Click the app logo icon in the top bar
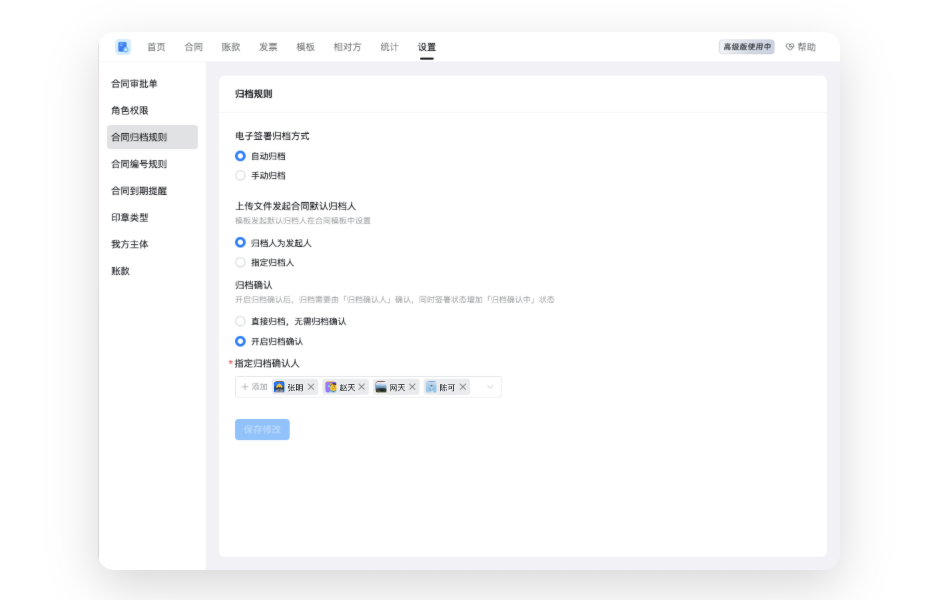The height and width of the screenshot is (600, 936). pyautogui.click(x=123, y=47)
